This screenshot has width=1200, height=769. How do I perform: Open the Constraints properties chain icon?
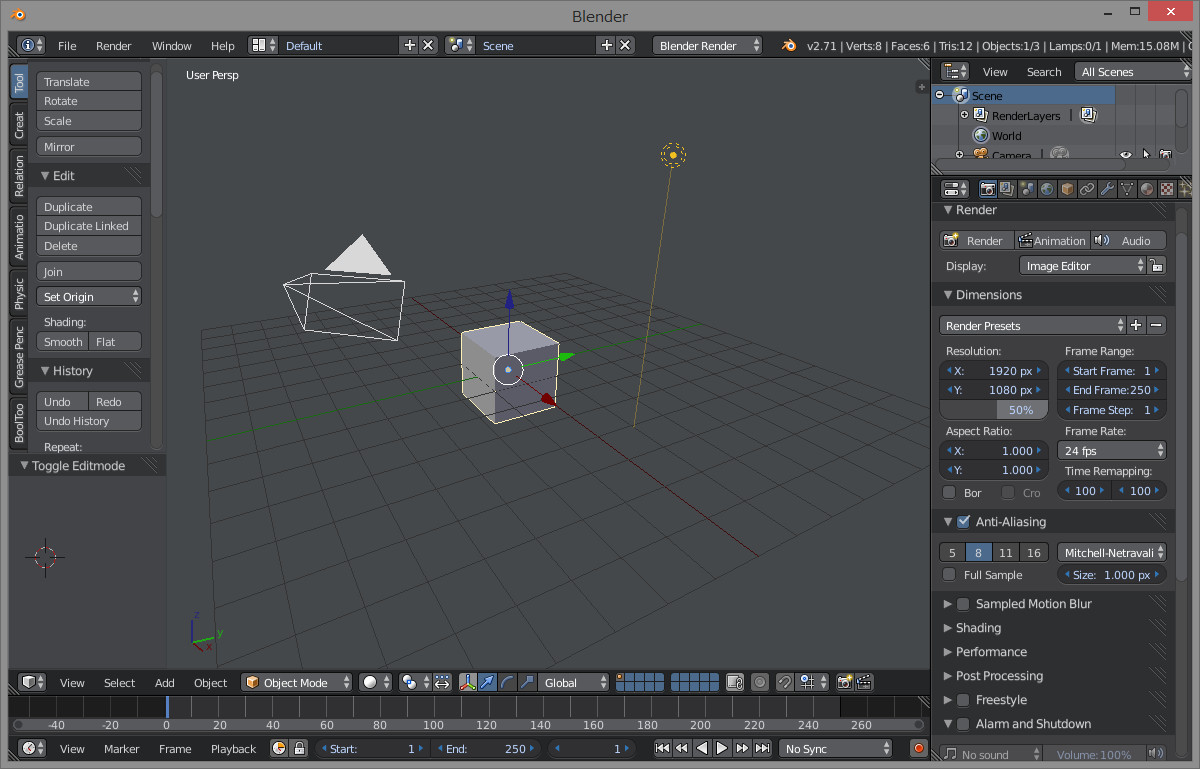[1087, 189]
